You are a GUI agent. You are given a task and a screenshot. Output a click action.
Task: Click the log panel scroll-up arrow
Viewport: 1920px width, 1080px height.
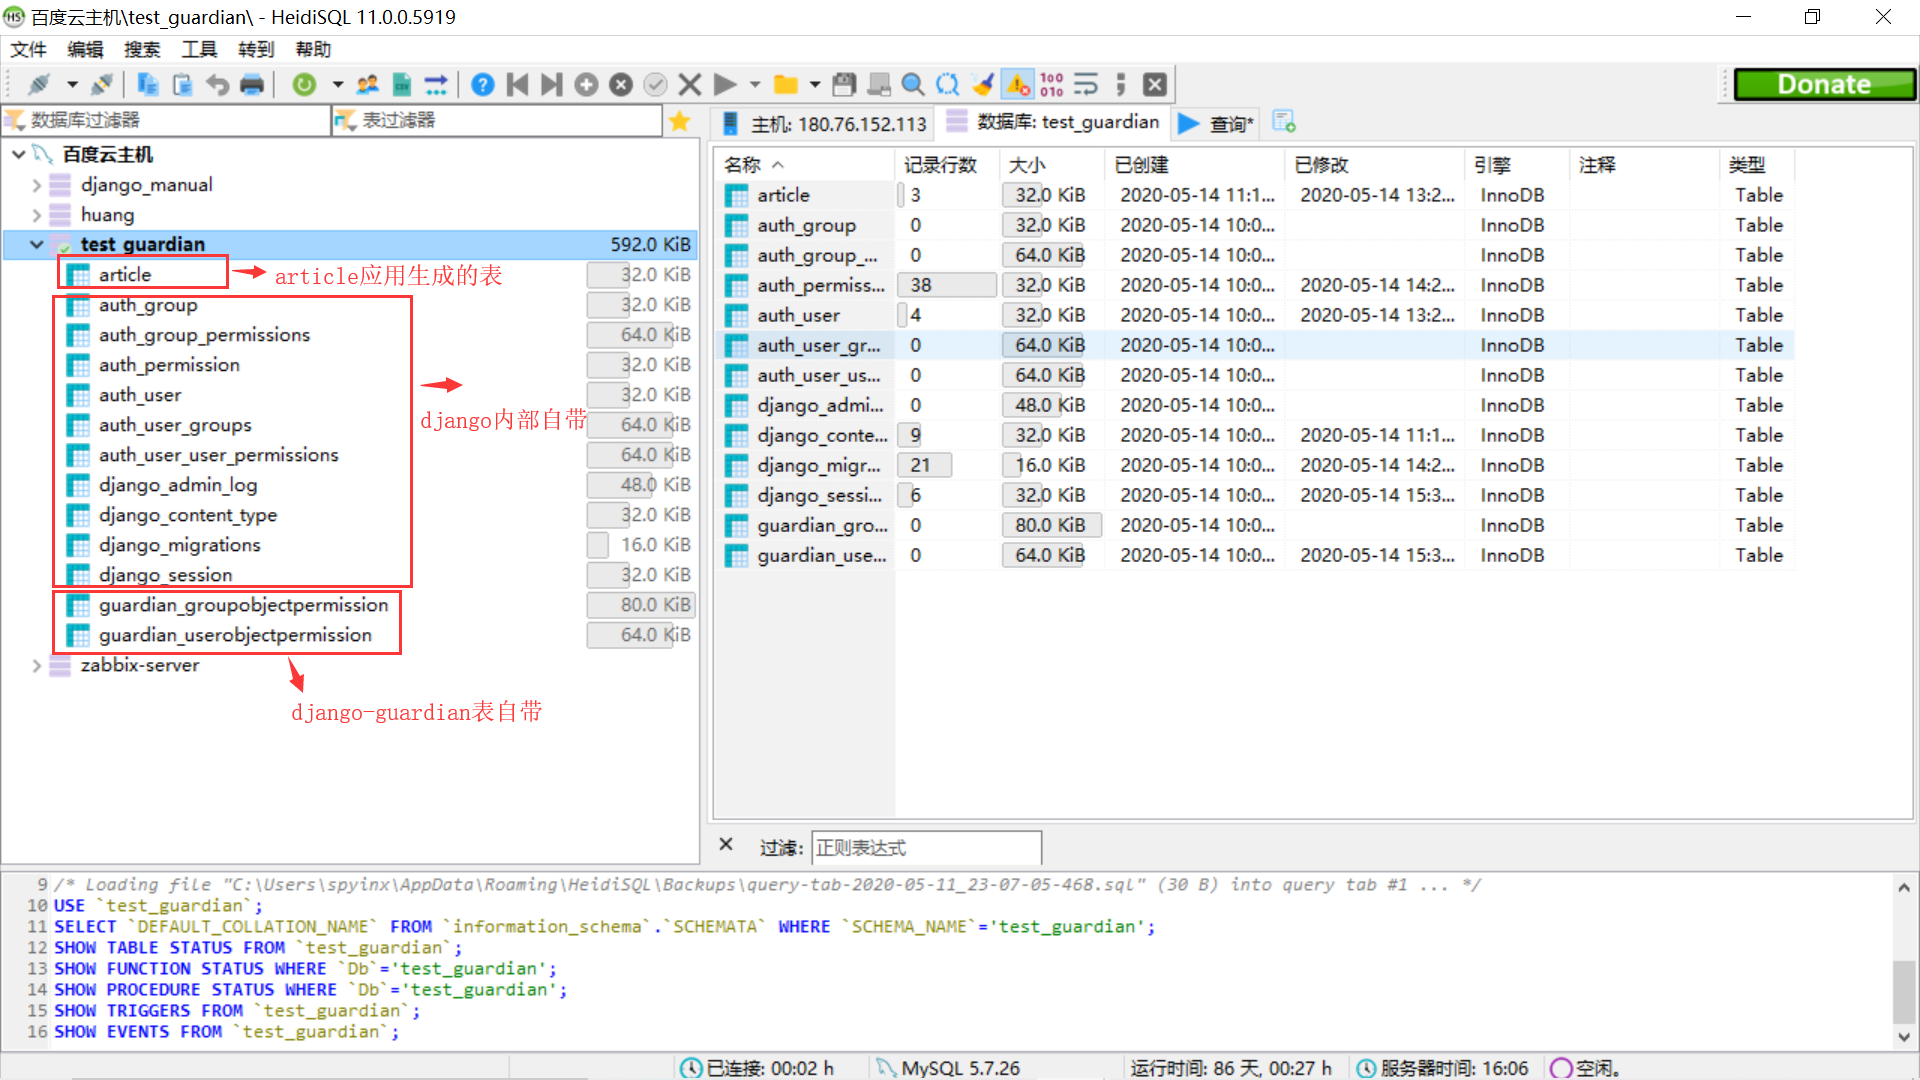pyautogui.click(x=1904, y=887)
